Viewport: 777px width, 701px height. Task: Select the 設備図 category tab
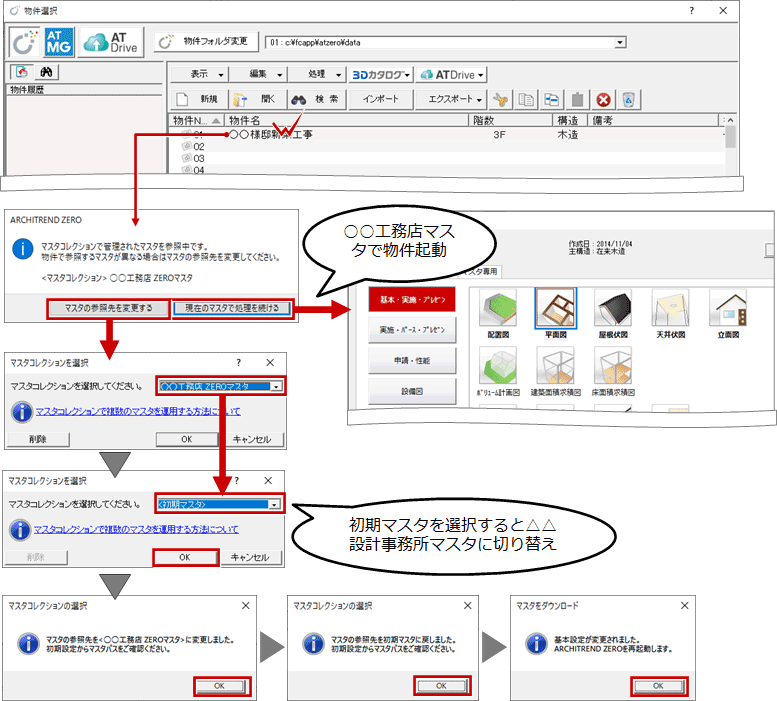coord(412,391)
